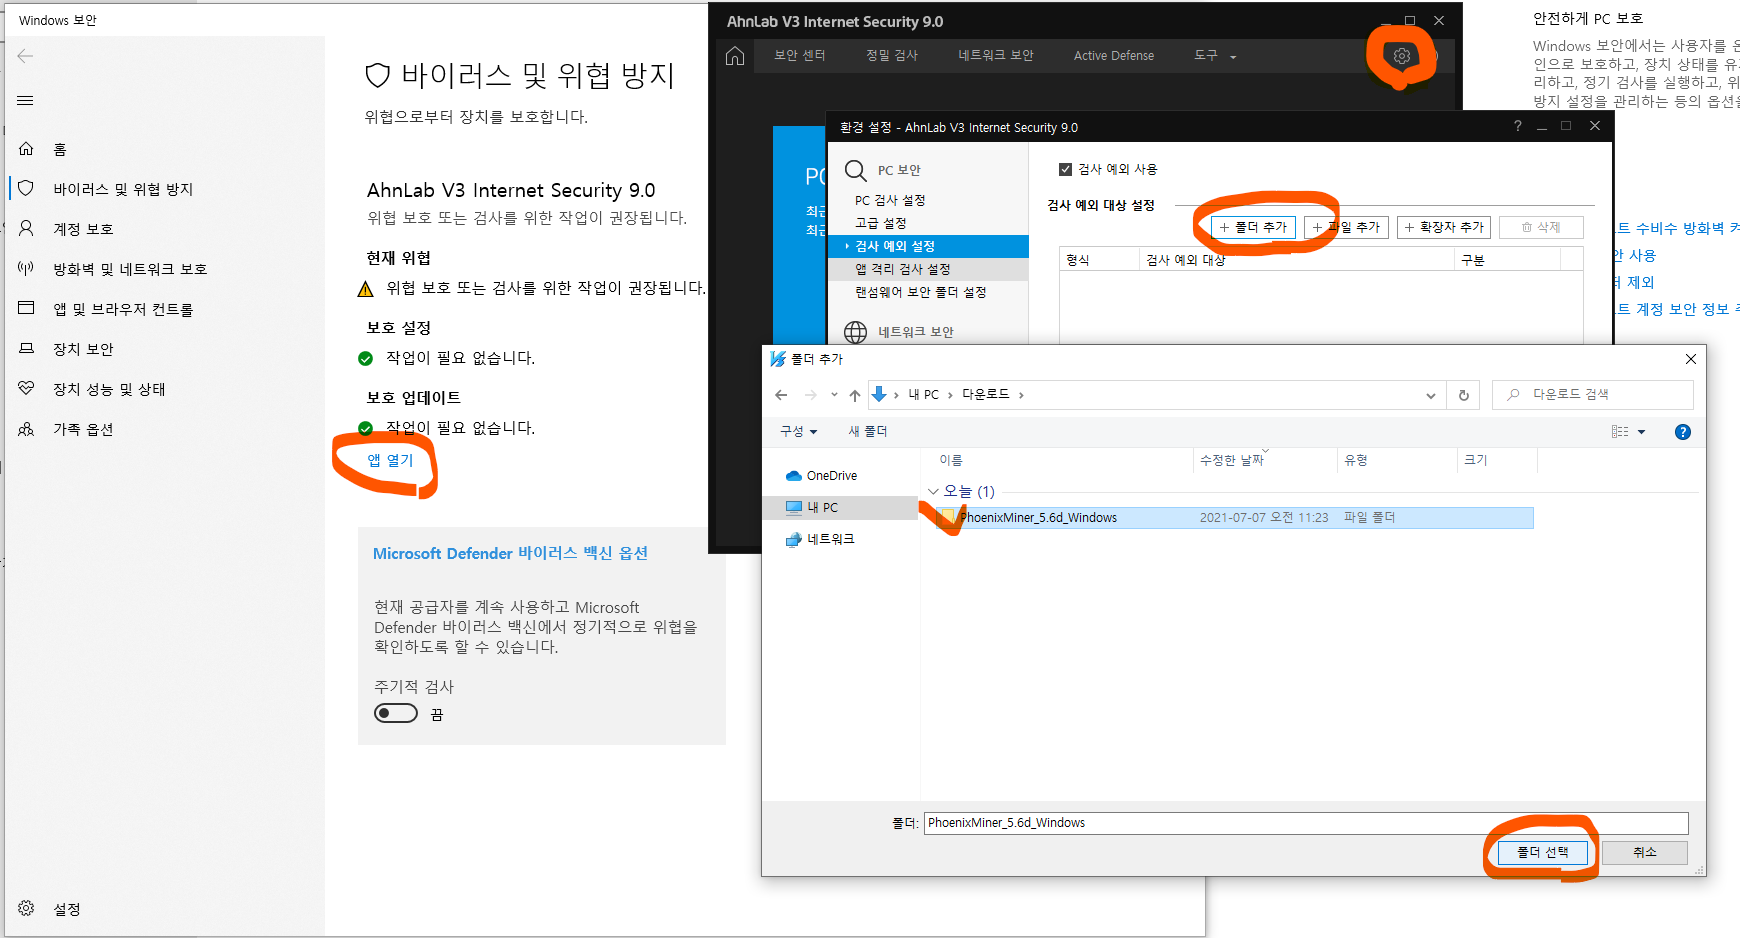
Task: Toggle 검사 예외 사용 checkbox
Action: point(1065,169)
